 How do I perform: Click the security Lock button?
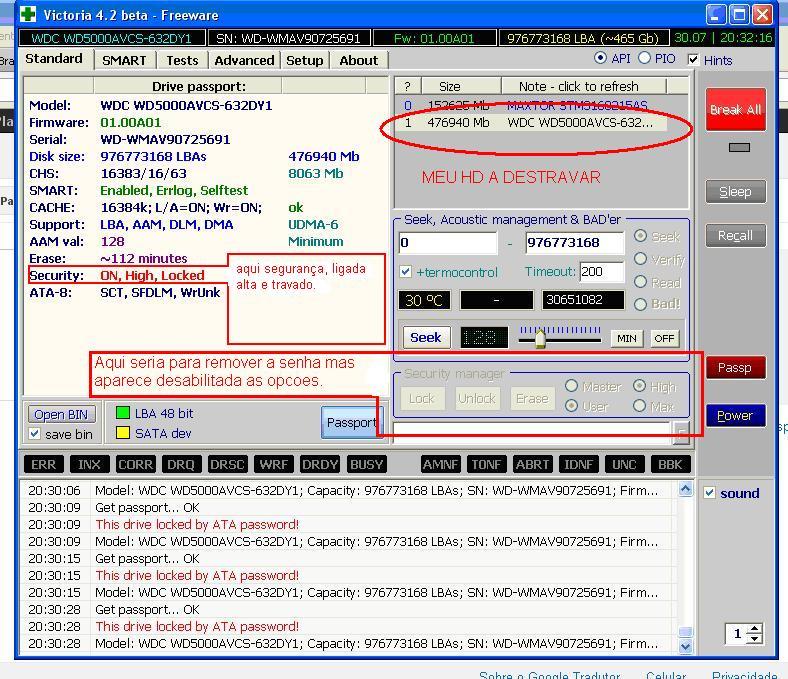tap(422, 399)
